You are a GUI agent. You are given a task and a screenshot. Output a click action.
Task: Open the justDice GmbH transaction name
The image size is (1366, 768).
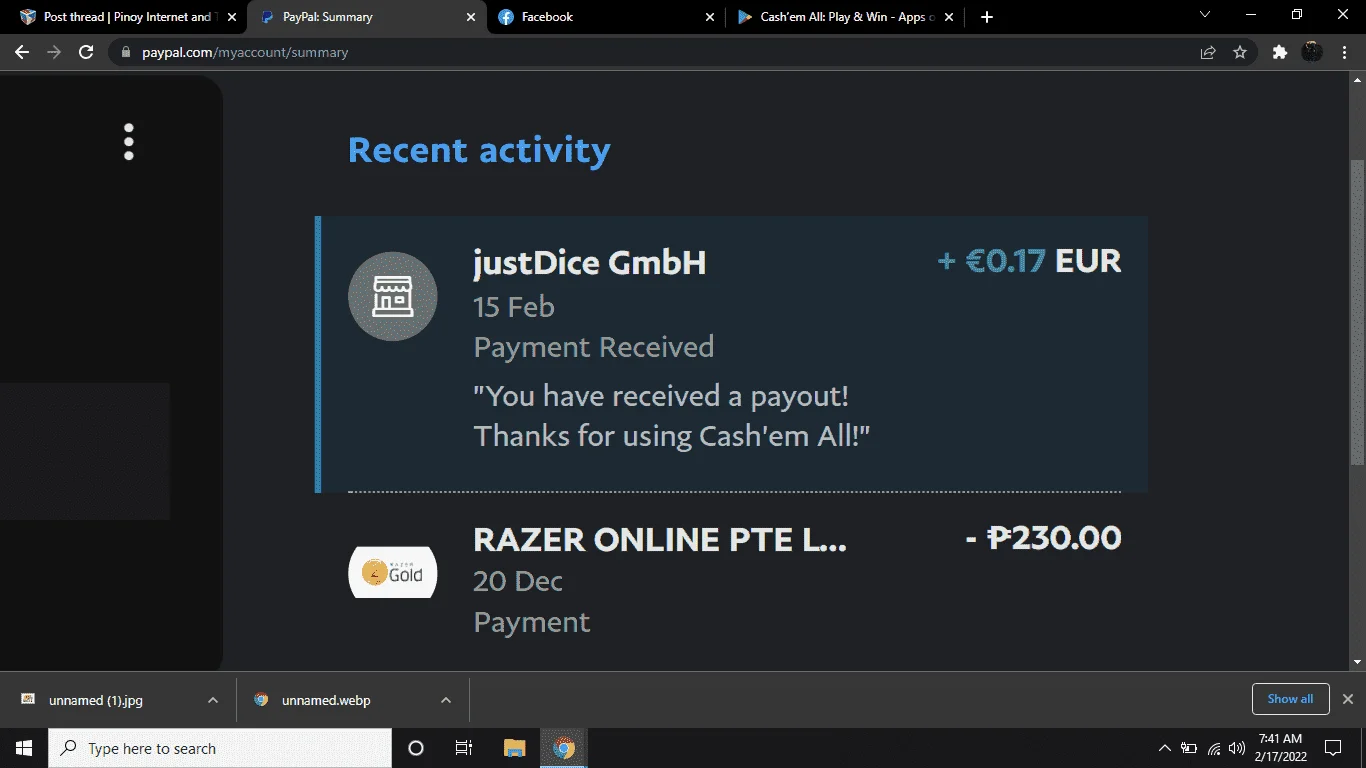coord(590,263)
